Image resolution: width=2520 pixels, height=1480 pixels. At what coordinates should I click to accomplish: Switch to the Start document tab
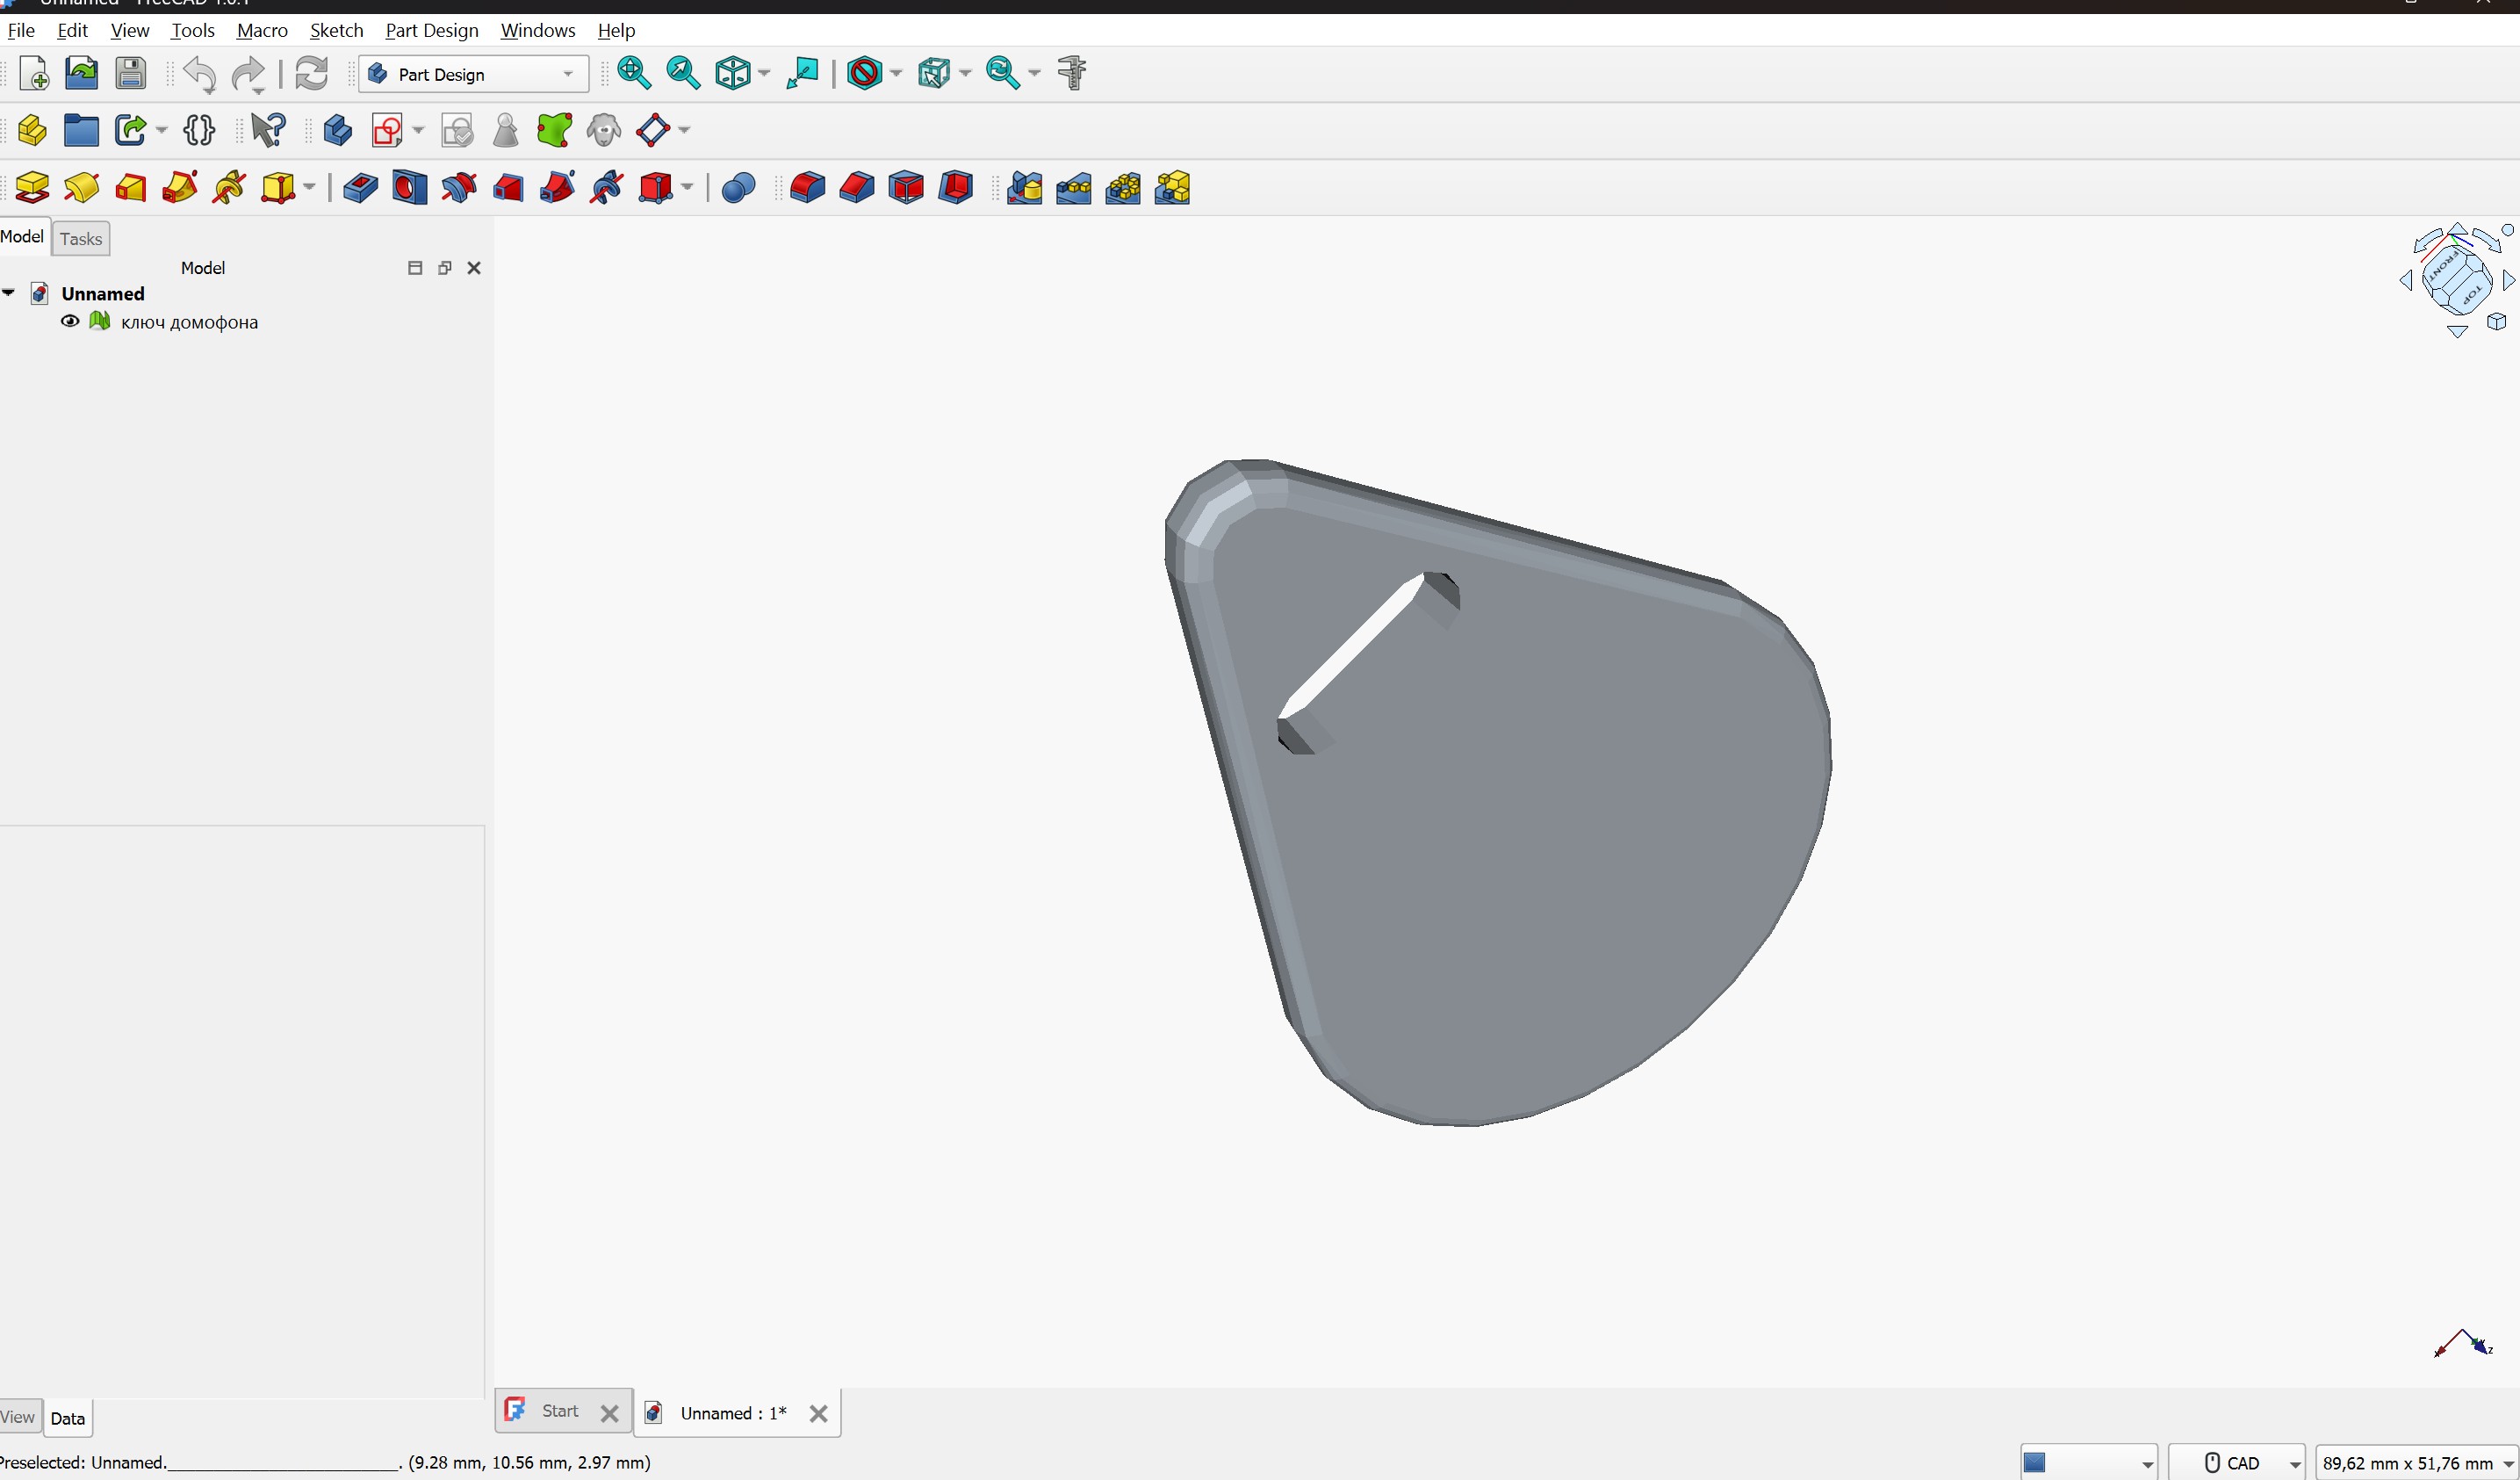pos(559,1411)
